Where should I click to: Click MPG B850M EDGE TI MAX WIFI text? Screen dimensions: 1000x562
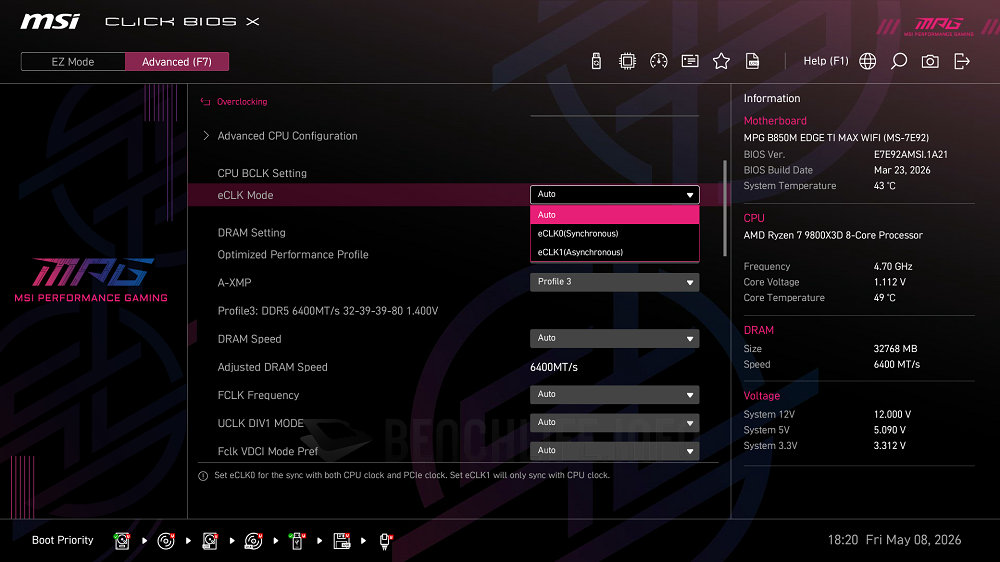(x=836, y=138)
